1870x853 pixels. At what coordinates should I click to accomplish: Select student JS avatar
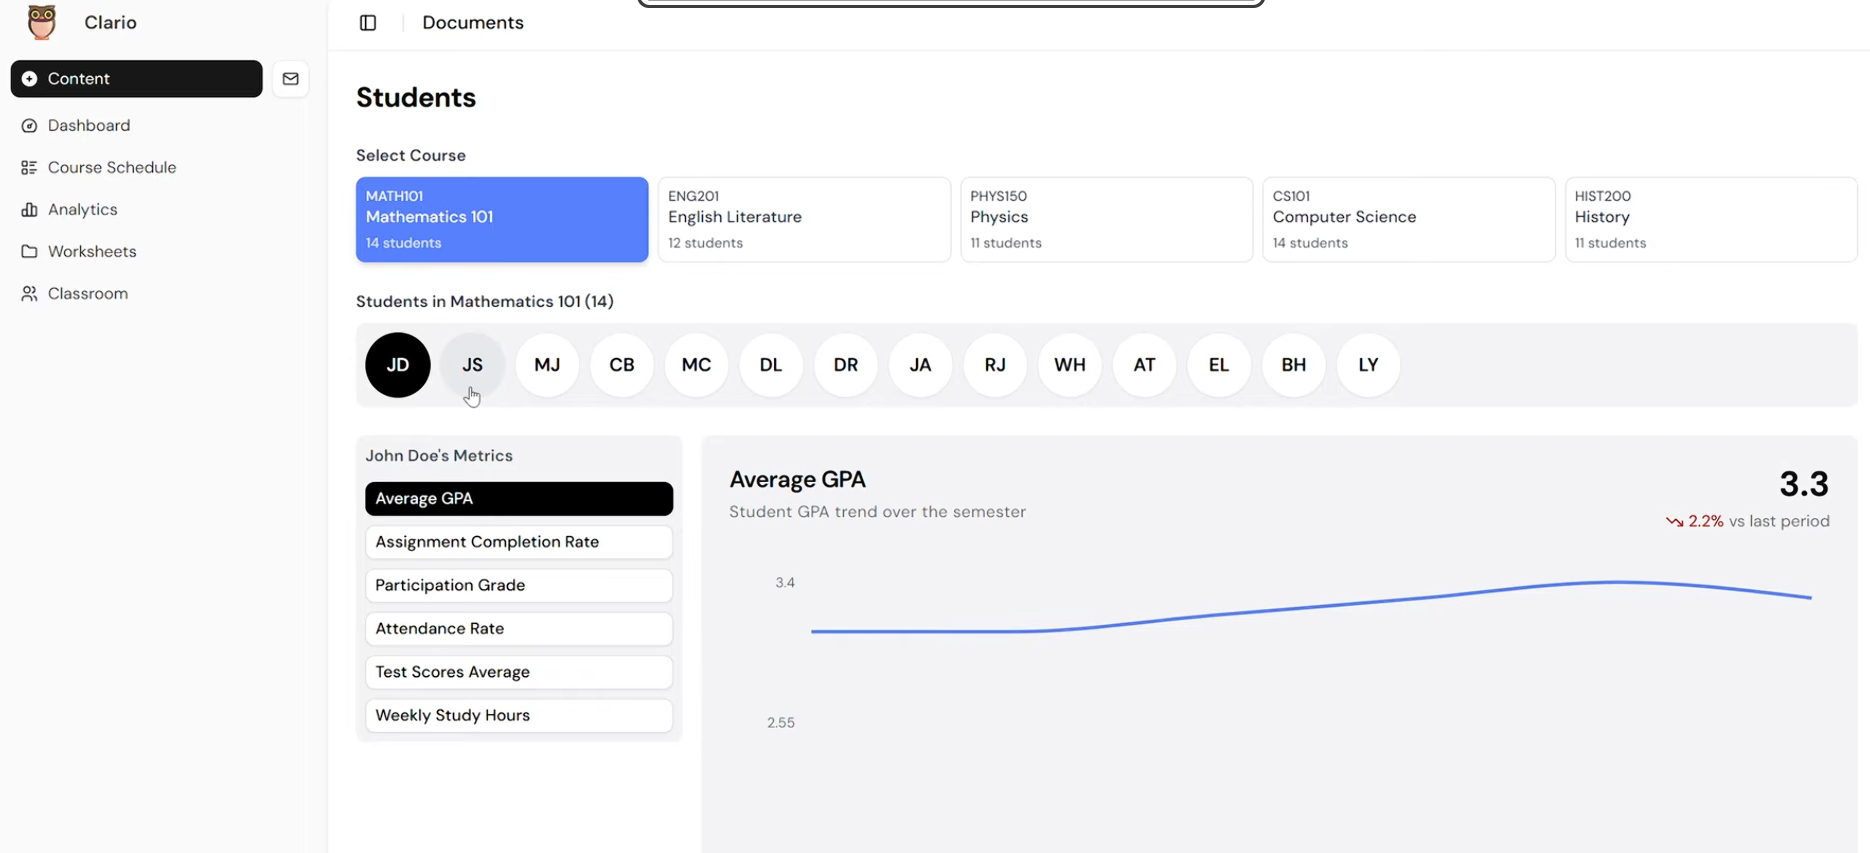(472, 365)
